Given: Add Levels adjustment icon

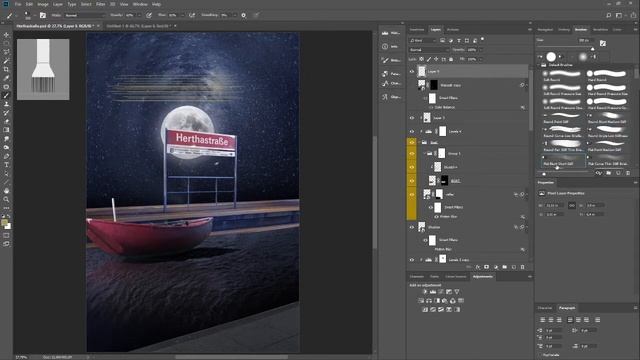Looking at the screenshot, I should 433,292.
